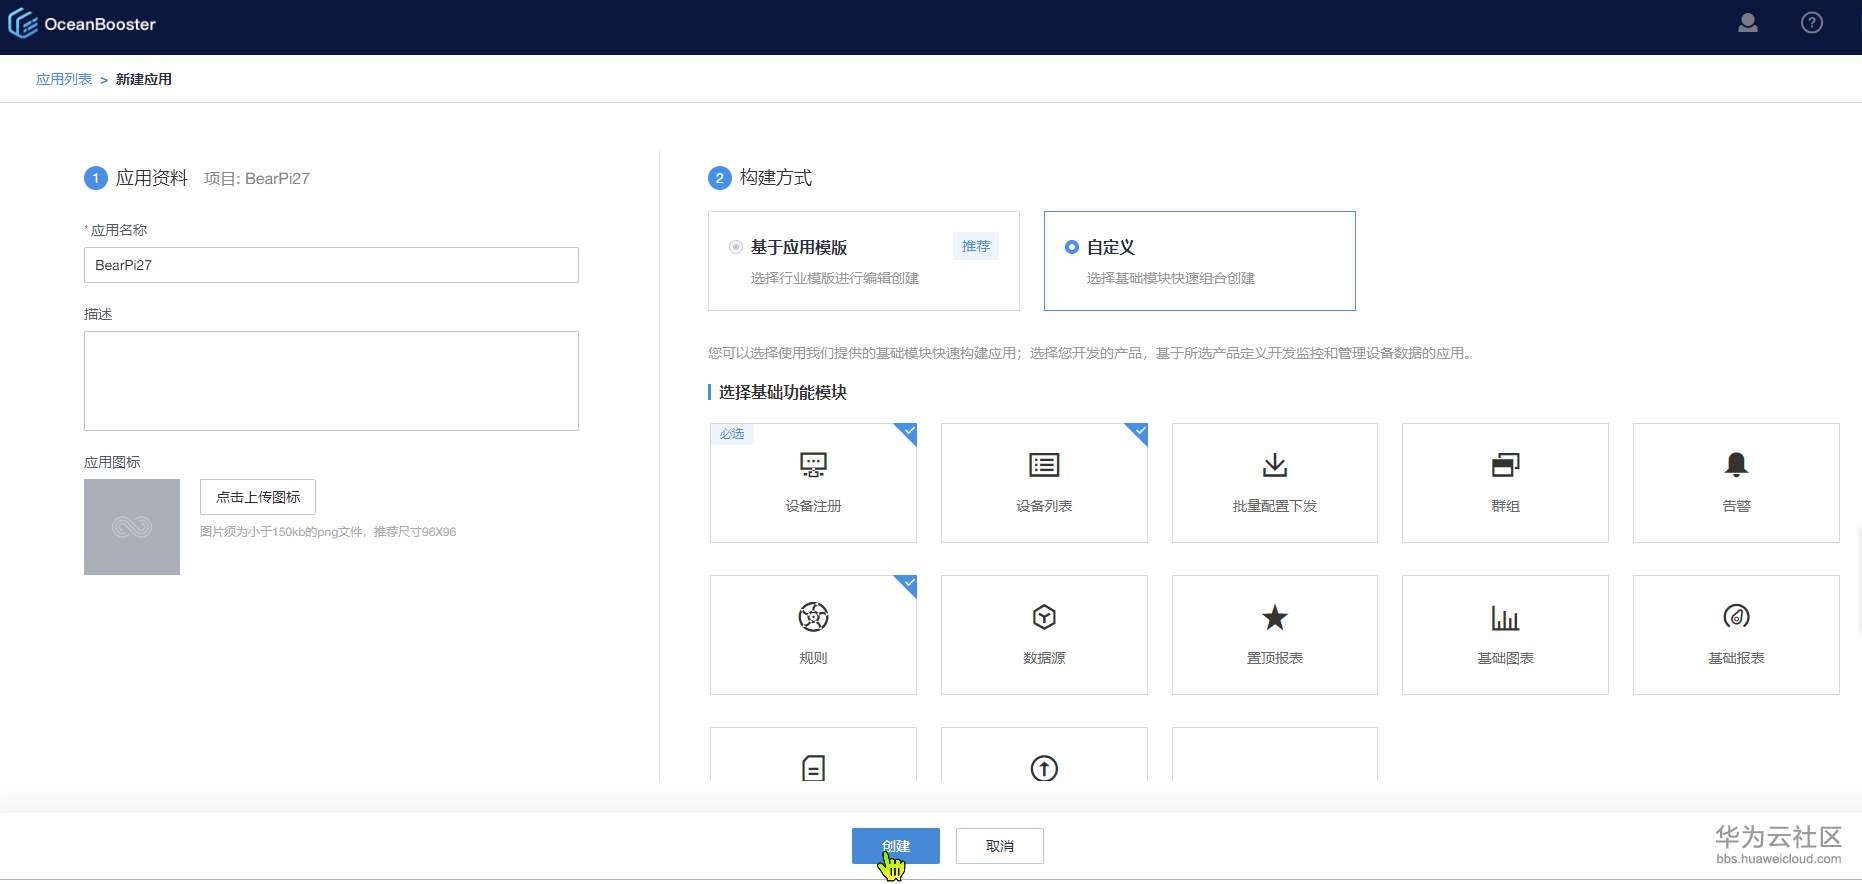Uncheck the 设备列表 module checkmark
Image resolution: width=1862 pixels, height=884 pixels.
(x=1138, y=432)
